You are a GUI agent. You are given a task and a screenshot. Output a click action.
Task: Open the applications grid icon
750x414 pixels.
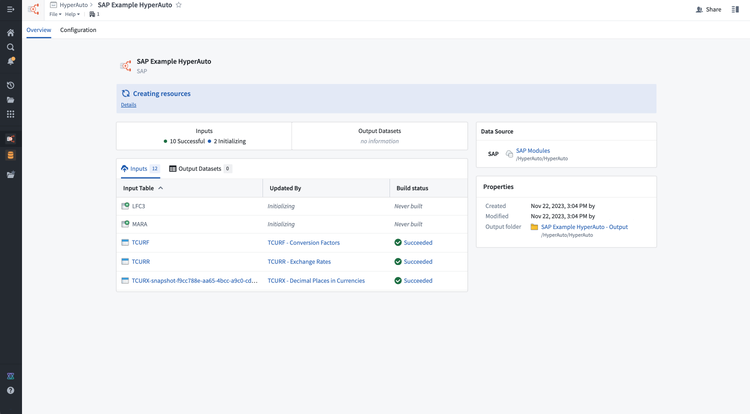[x=11, y=114]
